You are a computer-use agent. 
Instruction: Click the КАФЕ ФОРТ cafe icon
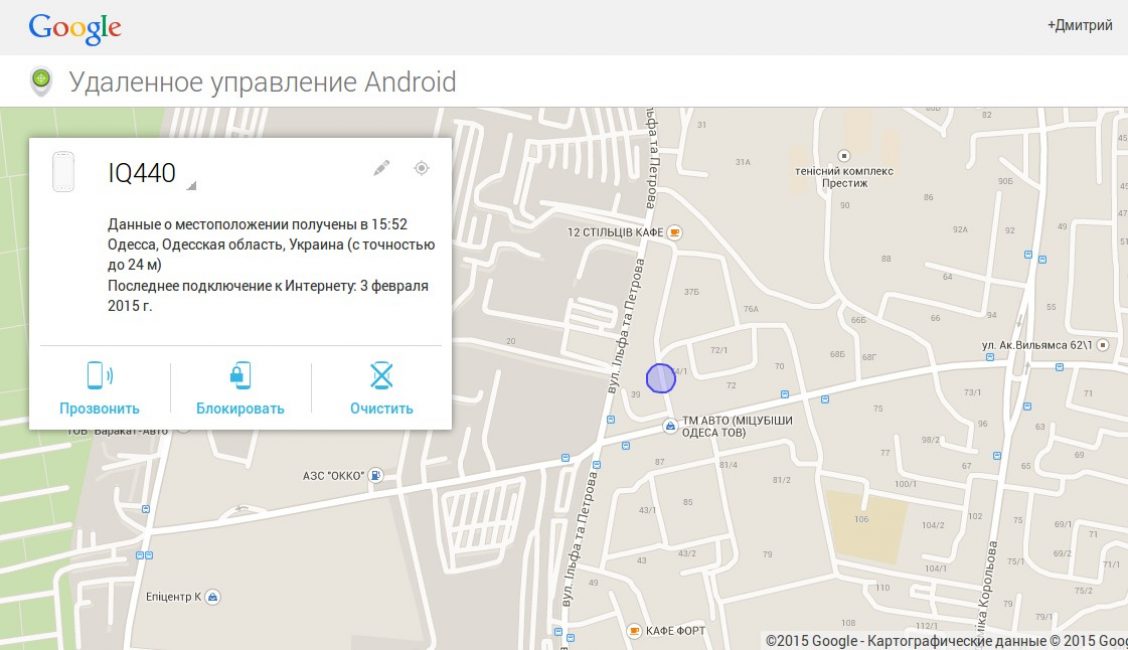pos(634,630)
